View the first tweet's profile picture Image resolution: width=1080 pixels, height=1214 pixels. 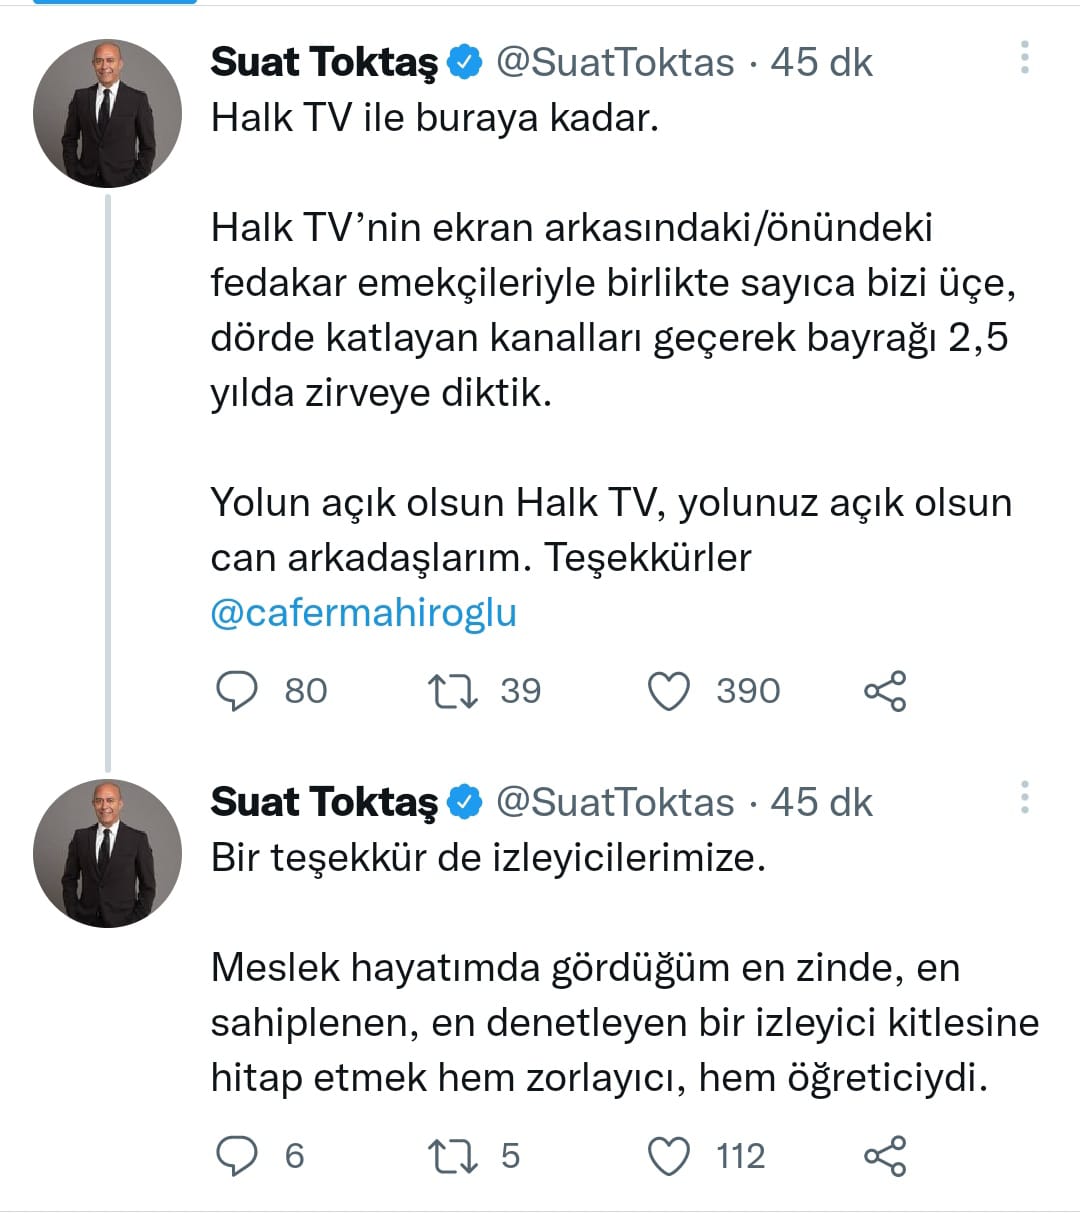click(x=108, y=113)
